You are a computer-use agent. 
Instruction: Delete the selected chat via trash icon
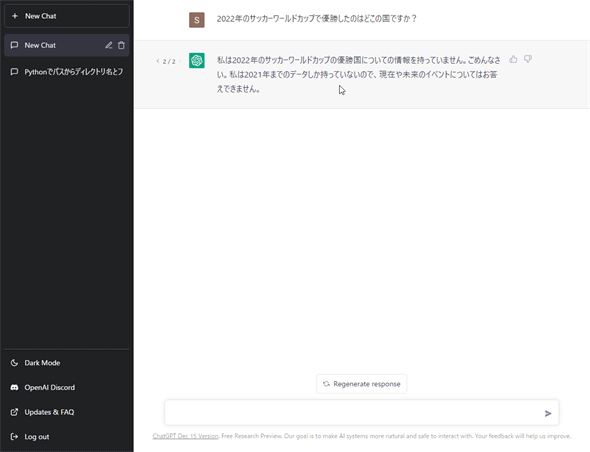click(x=121, y=45)
